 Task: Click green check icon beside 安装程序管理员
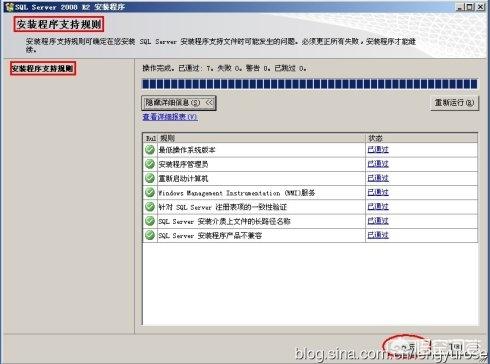(150, 164)
